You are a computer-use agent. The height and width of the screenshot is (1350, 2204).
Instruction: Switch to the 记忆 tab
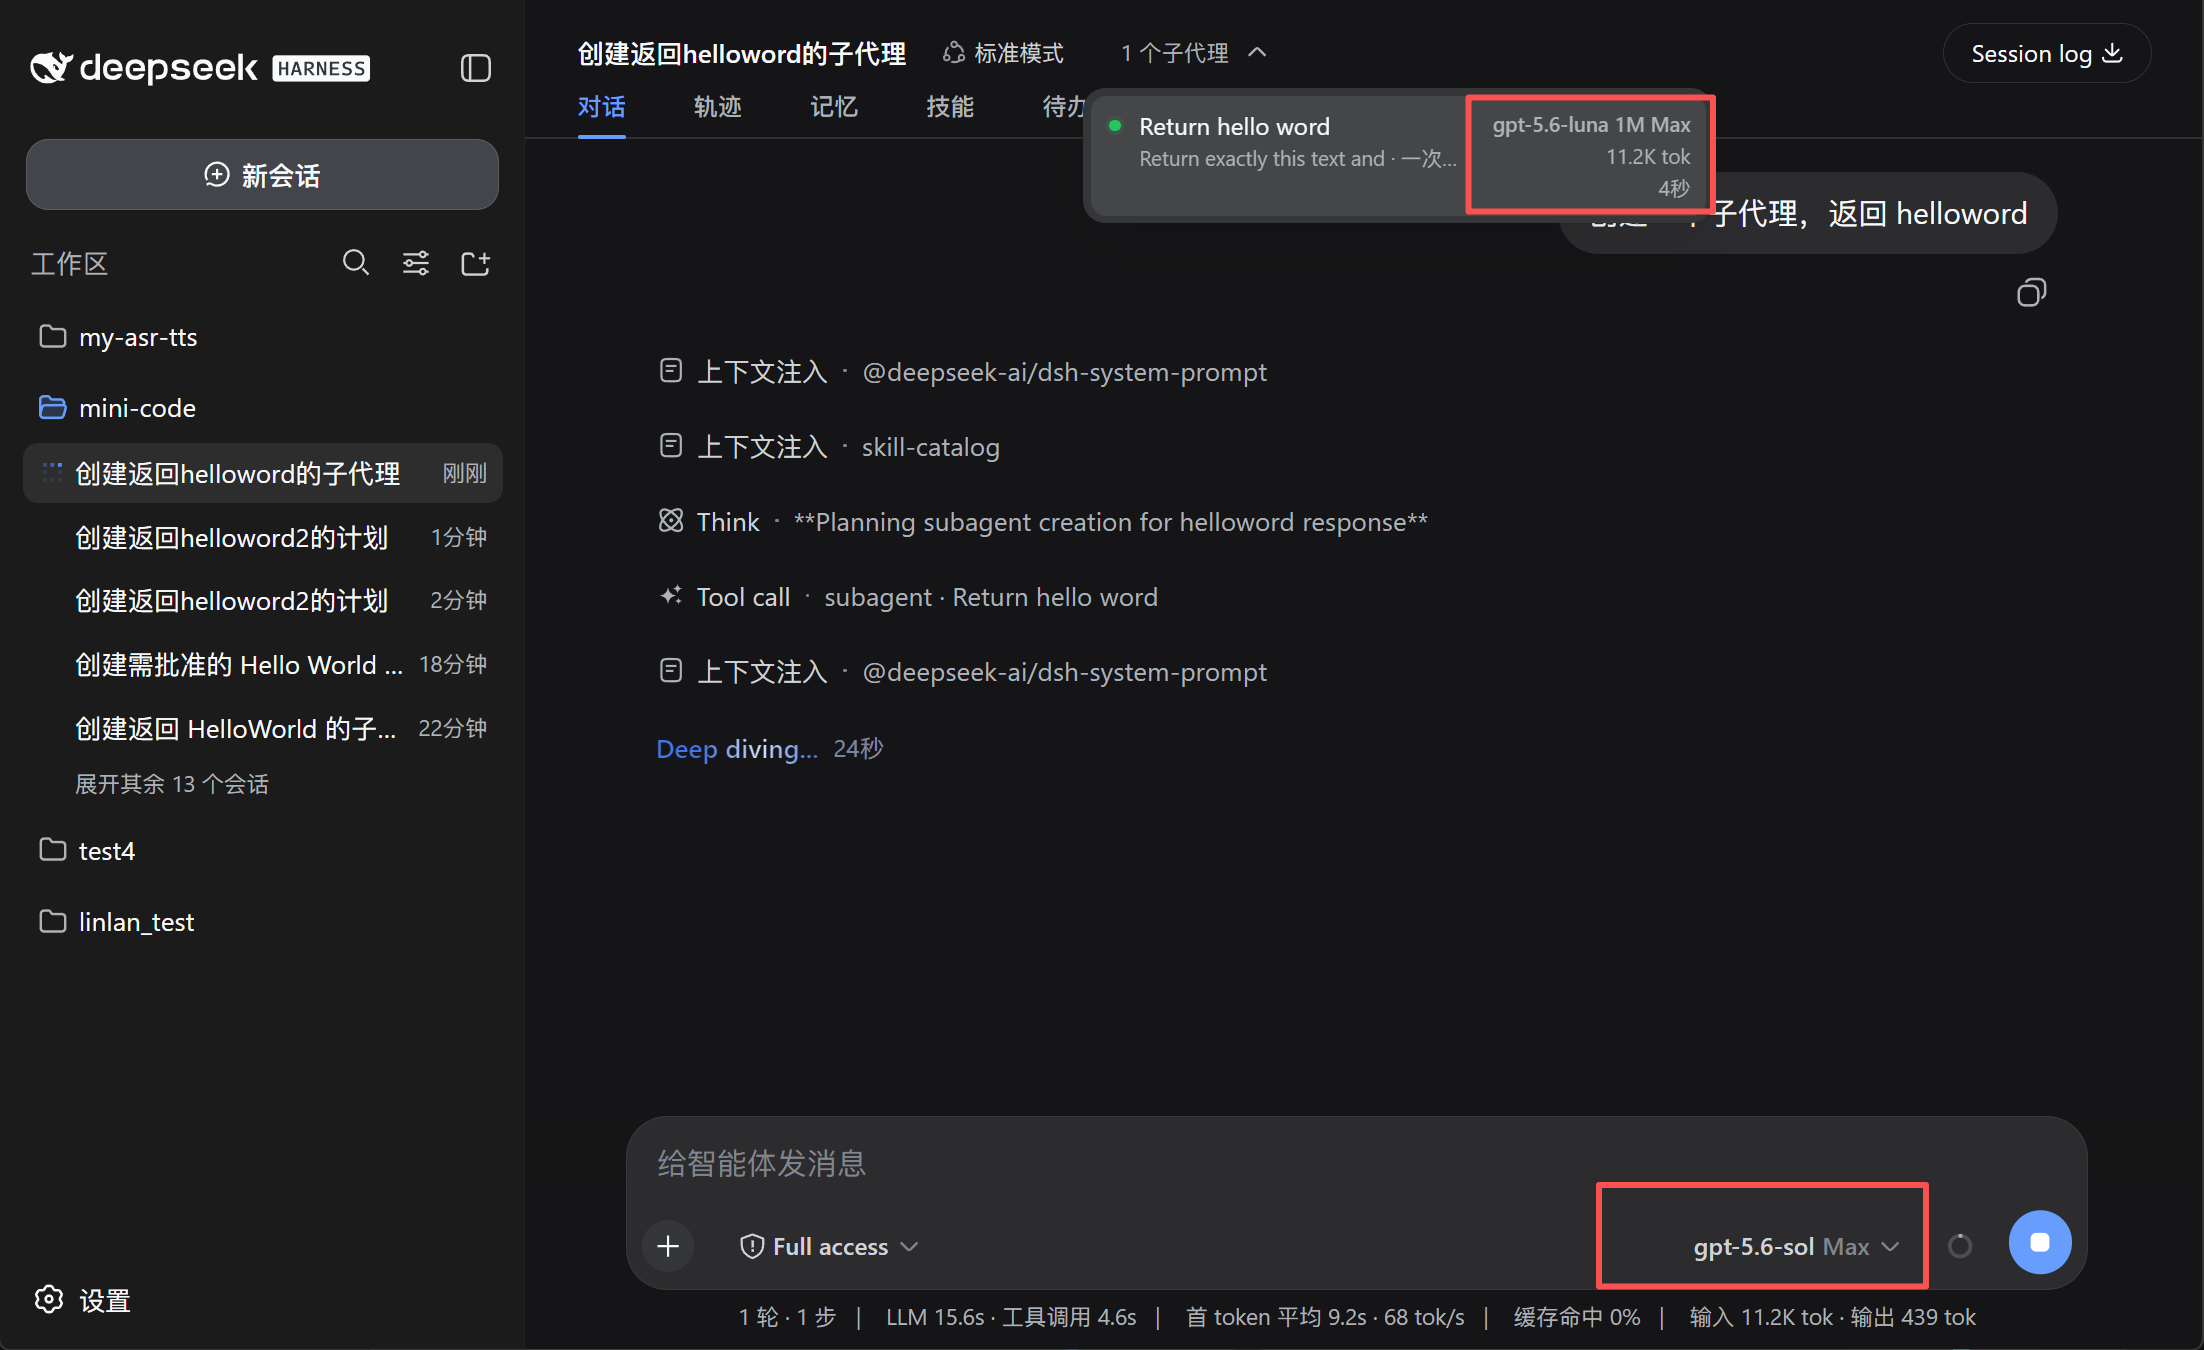833,107
